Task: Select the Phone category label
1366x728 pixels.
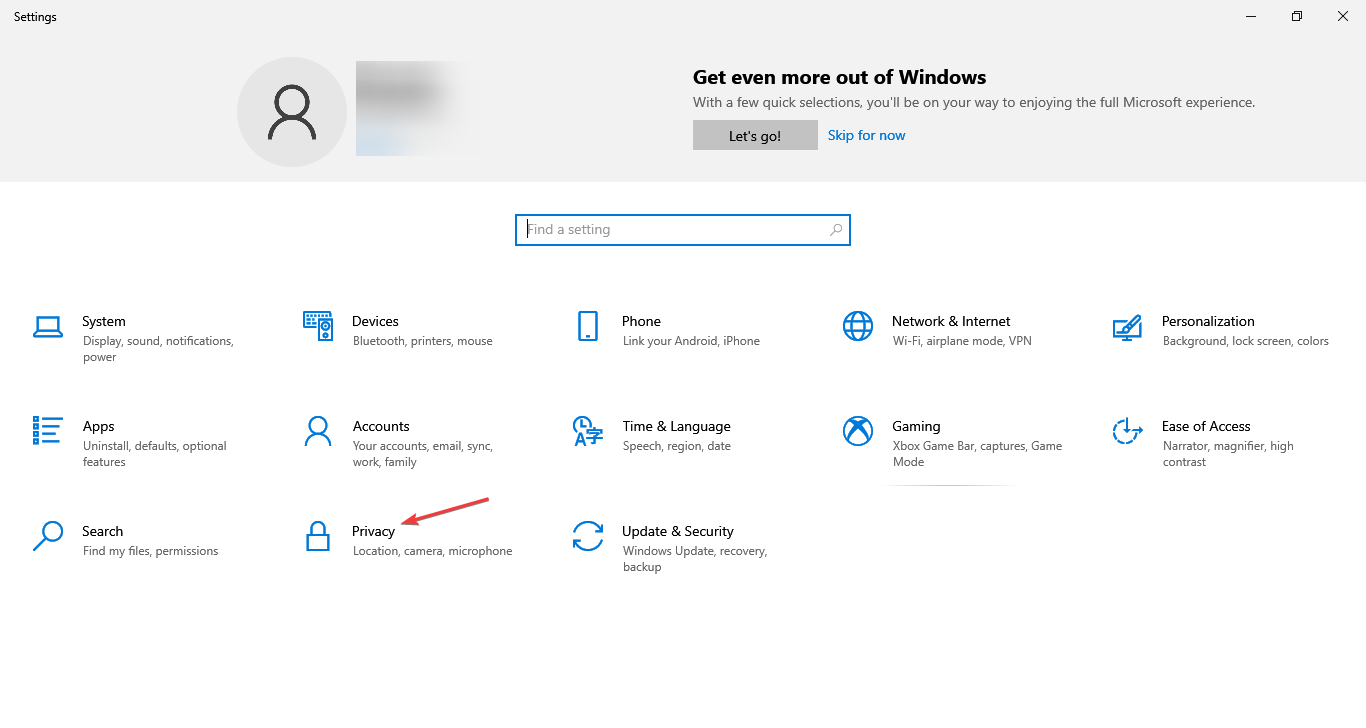Action: coord(641,321)
